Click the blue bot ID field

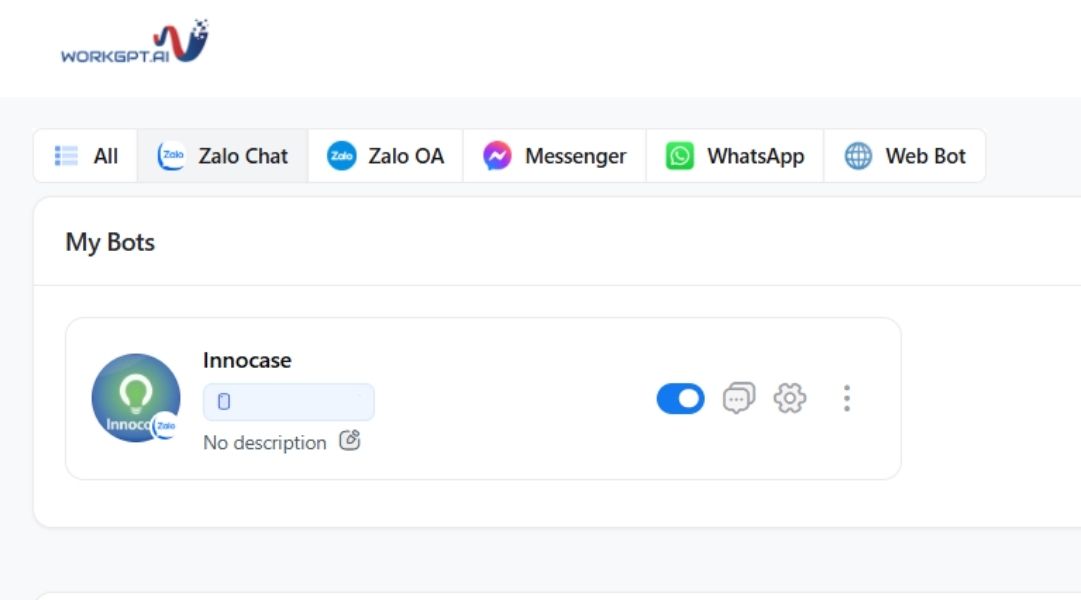289,402
